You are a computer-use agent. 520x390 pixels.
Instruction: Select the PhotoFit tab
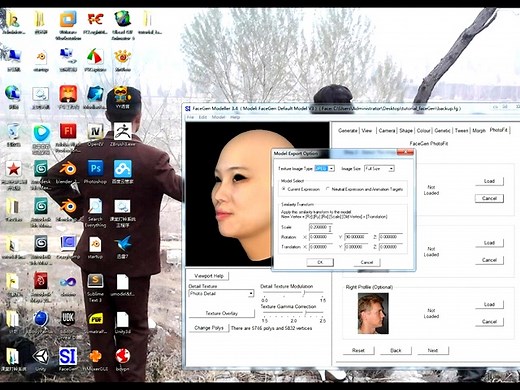pyautogui.click(x=498, y=130)
